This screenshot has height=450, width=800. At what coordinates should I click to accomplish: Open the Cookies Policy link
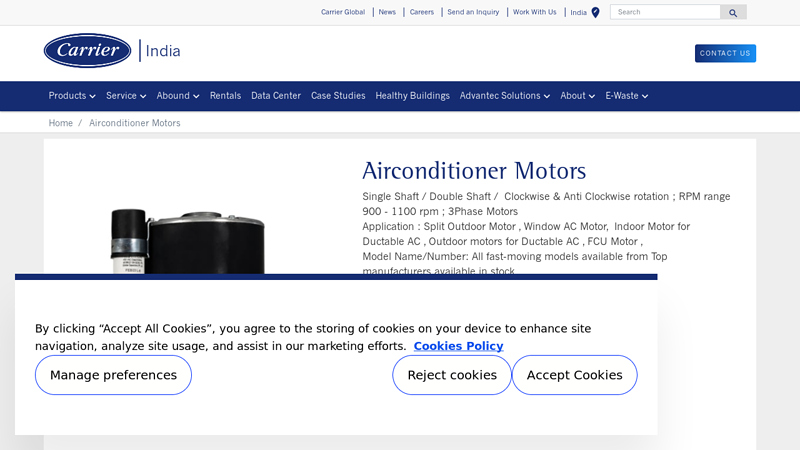tap(458, 346)
